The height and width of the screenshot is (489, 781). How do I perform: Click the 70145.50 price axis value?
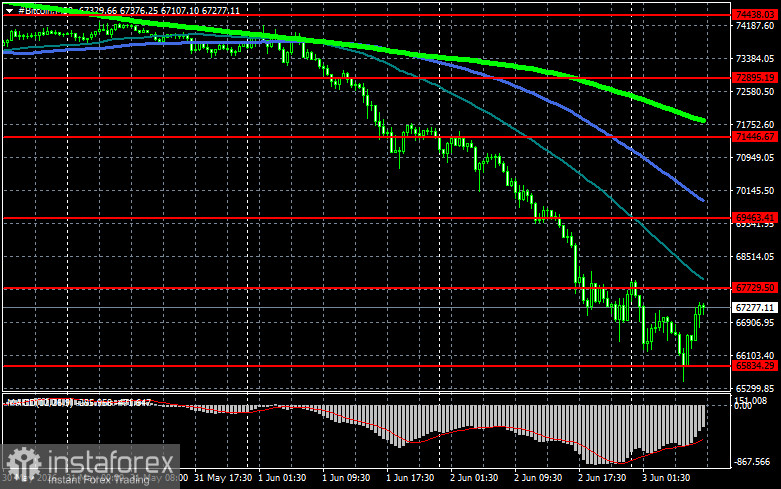point(755,191)
